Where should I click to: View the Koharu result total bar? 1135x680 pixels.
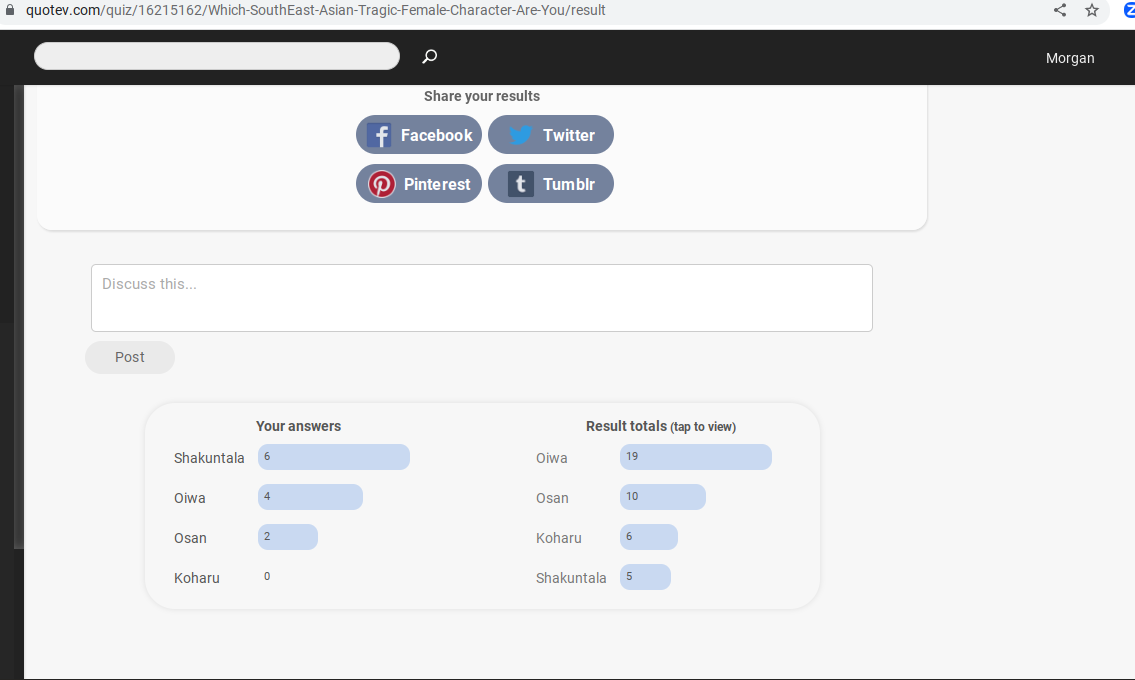(x=648, y=537)
